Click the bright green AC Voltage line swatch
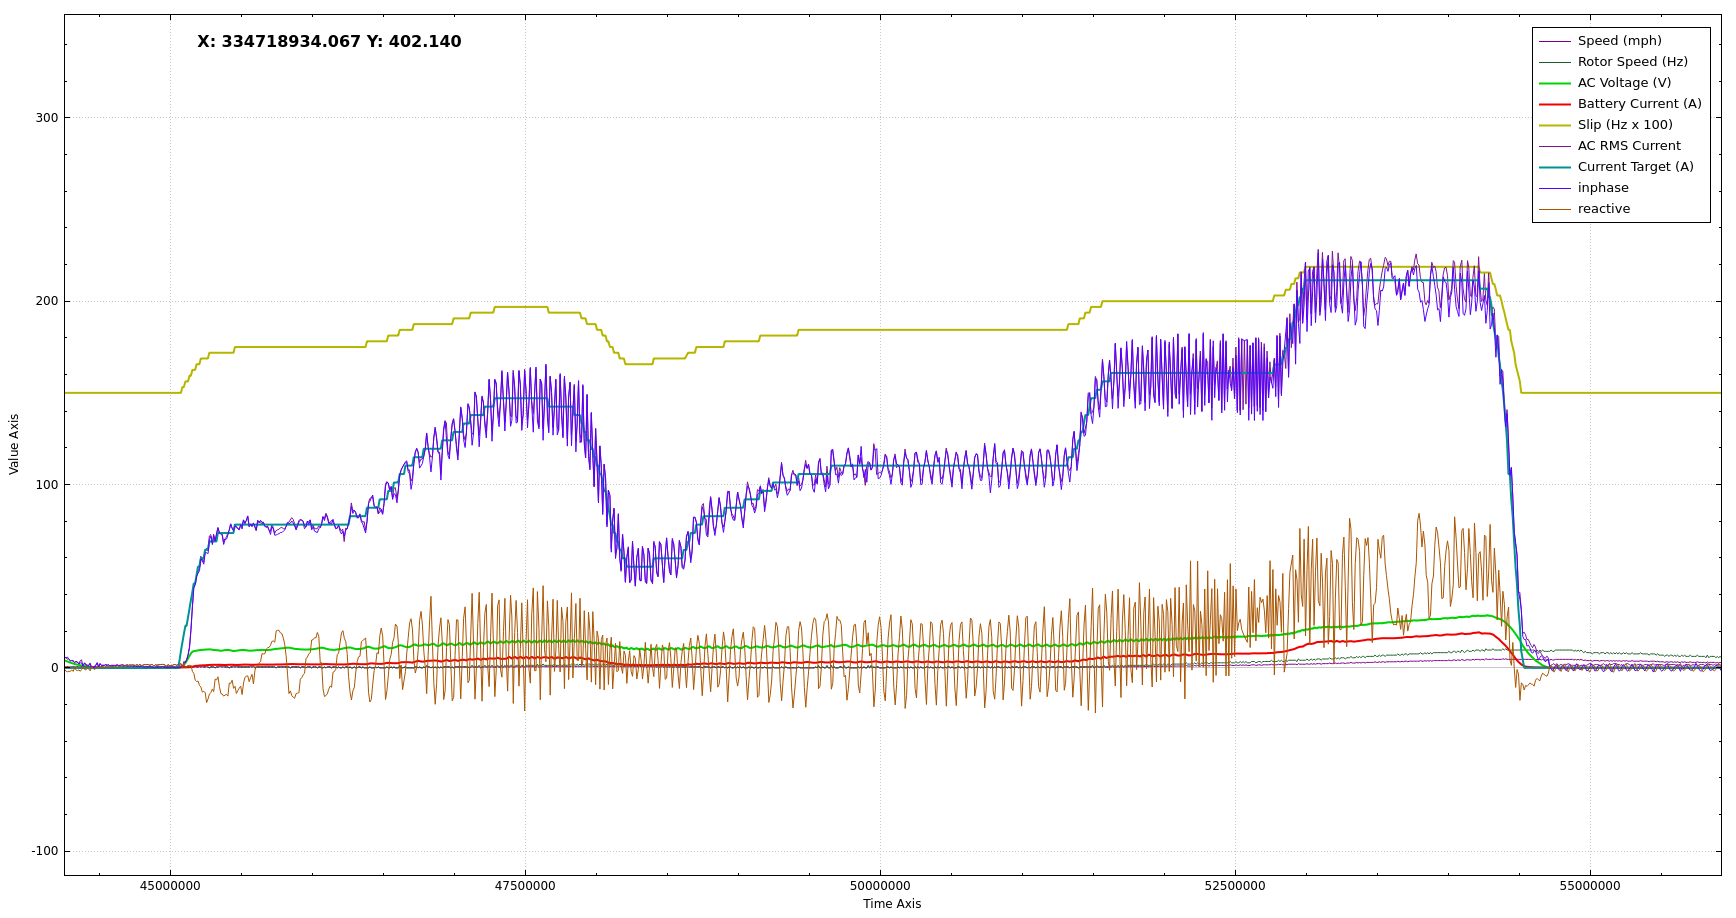This screenshot has height=918, width=1736. [1554, 83]
